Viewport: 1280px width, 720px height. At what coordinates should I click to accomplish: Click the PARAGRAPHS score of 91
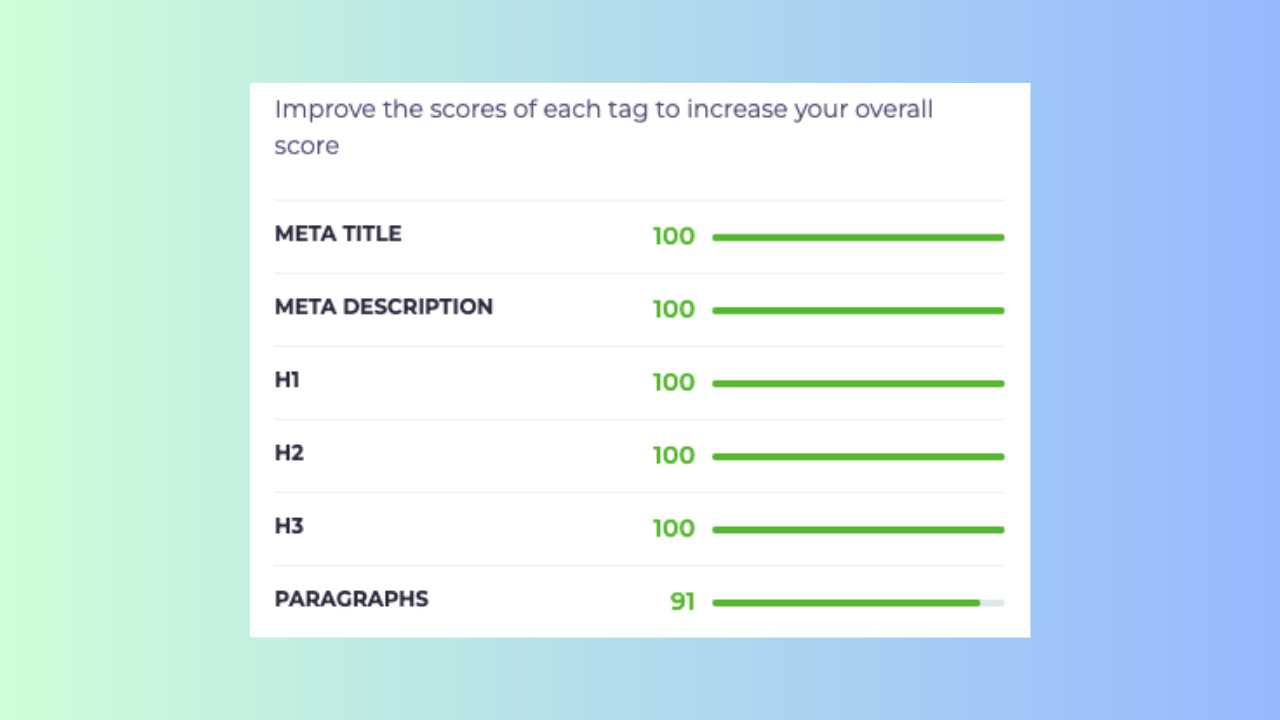pos(683,603)
